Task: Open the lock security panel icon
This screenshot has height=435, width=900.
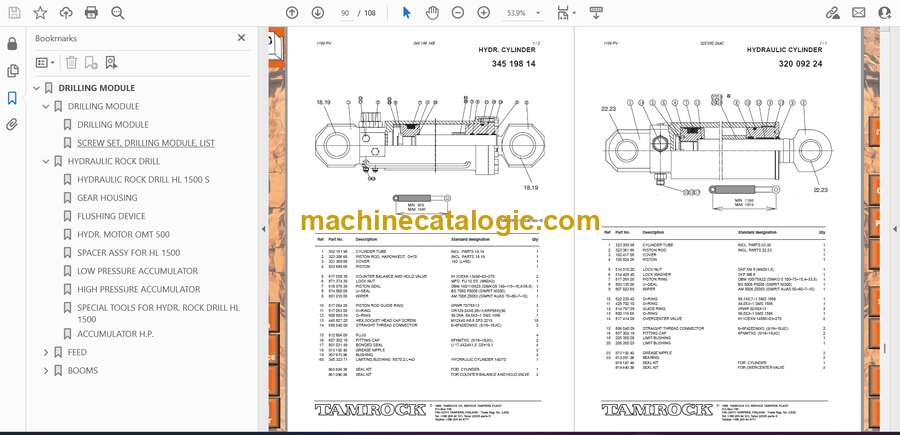Action: [12, 44]
